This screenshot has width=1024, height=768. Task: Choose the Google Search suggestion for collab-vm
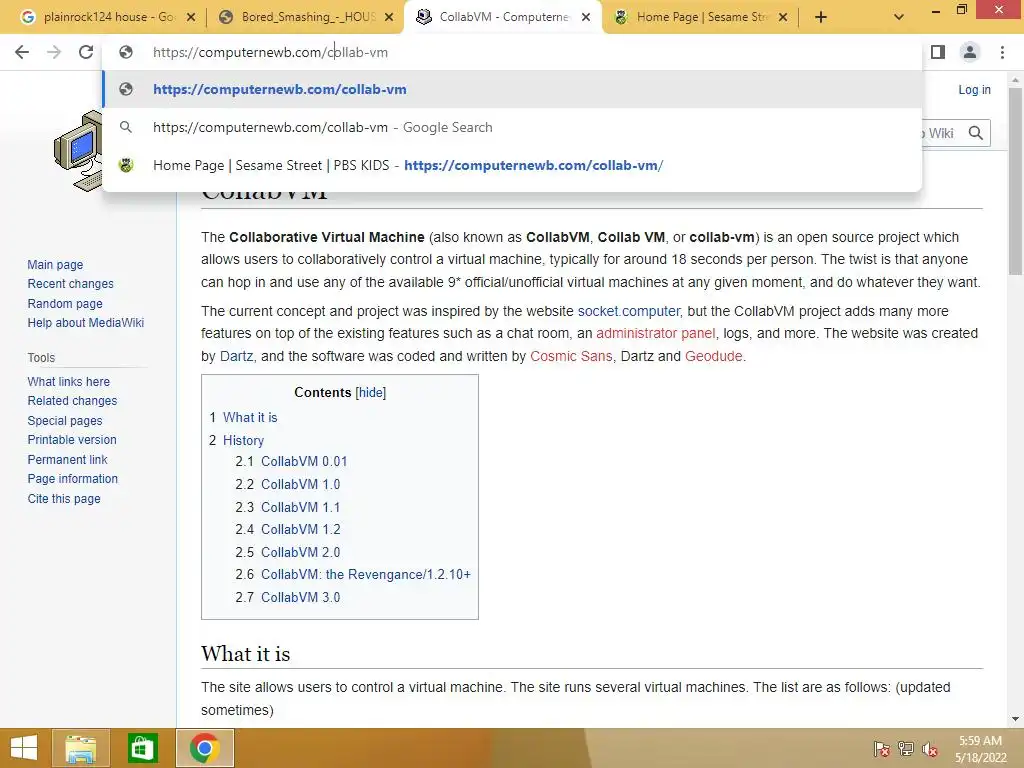point(512,127)
